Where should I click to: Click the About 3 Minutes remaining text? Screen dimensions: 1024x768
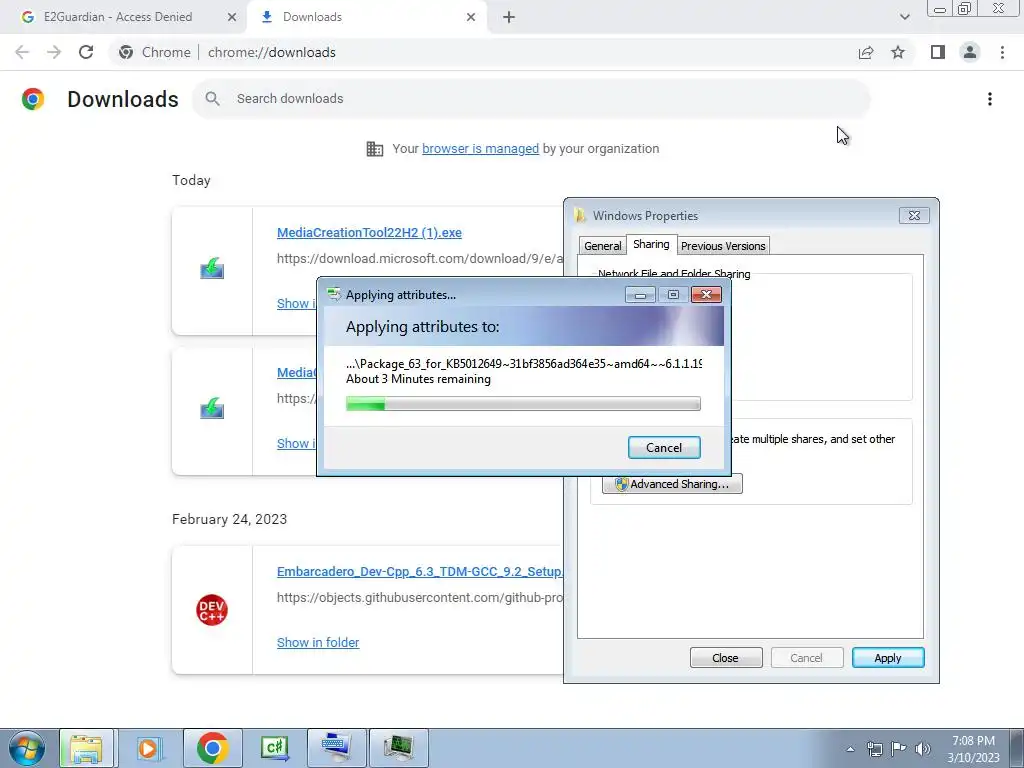(x=419, y=379)
